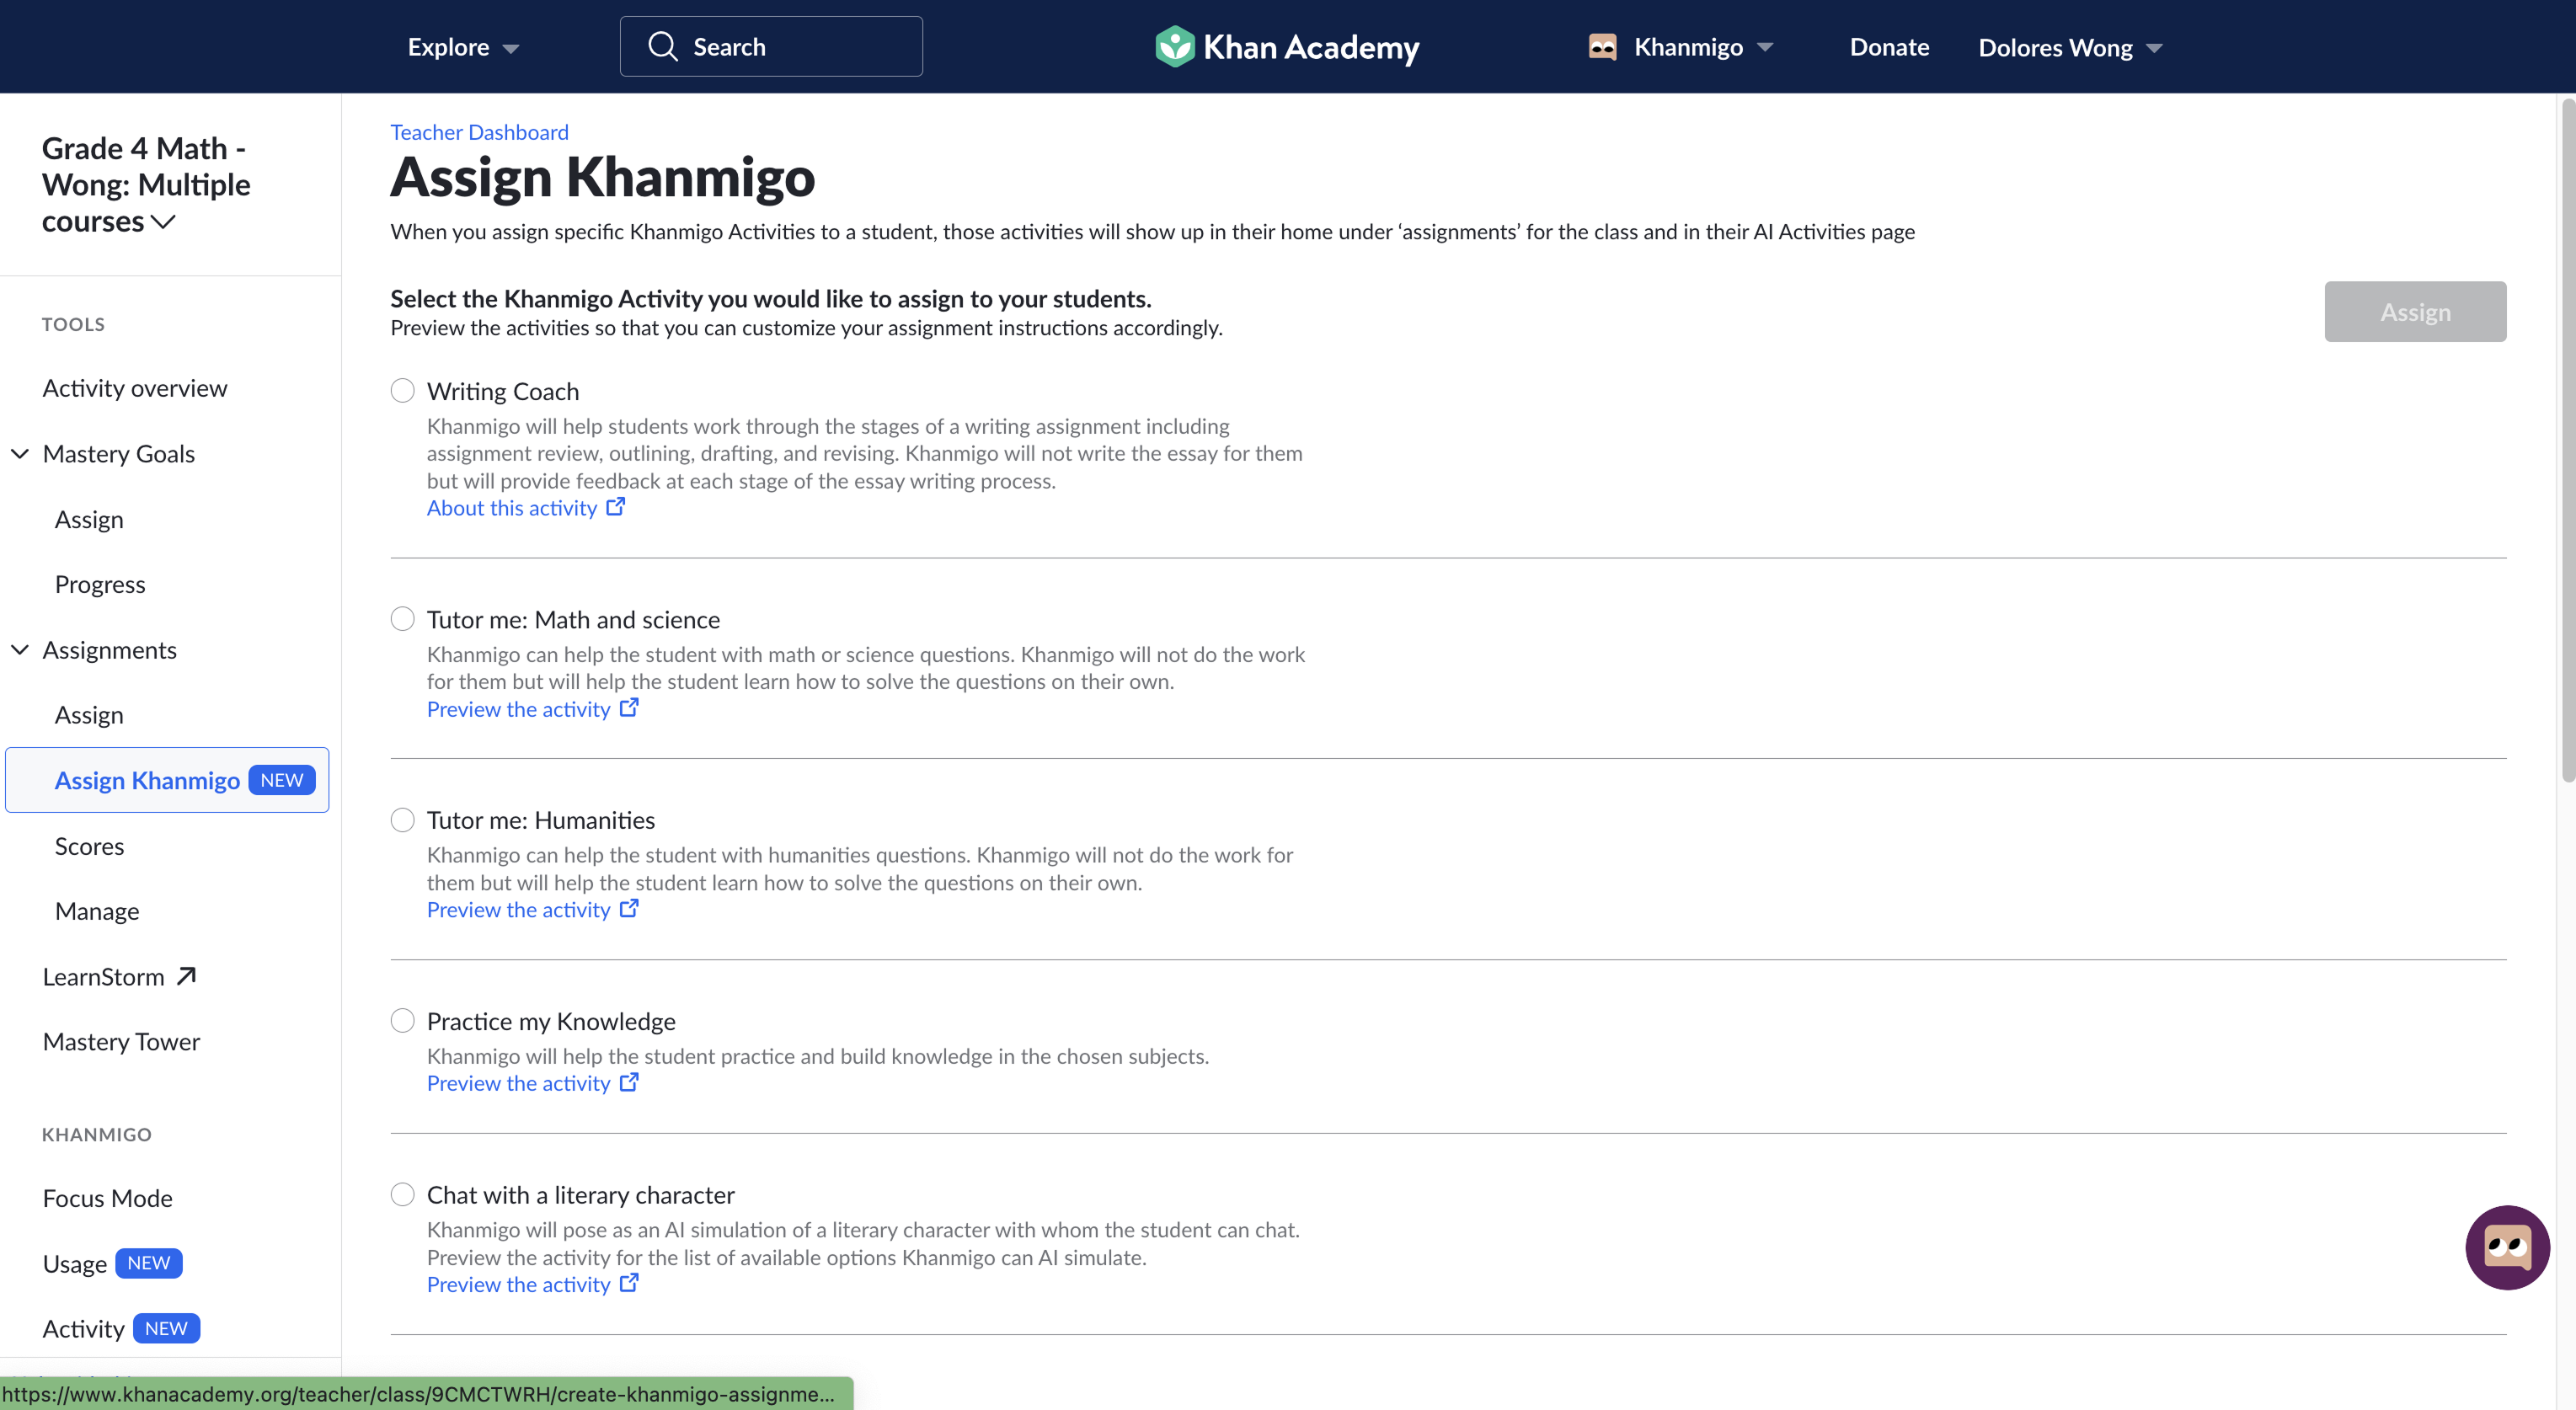The height and width of the screenshot is (1410, 2576).
Task: Click external icon under Tutor me: Math and science
Action: 629,708
